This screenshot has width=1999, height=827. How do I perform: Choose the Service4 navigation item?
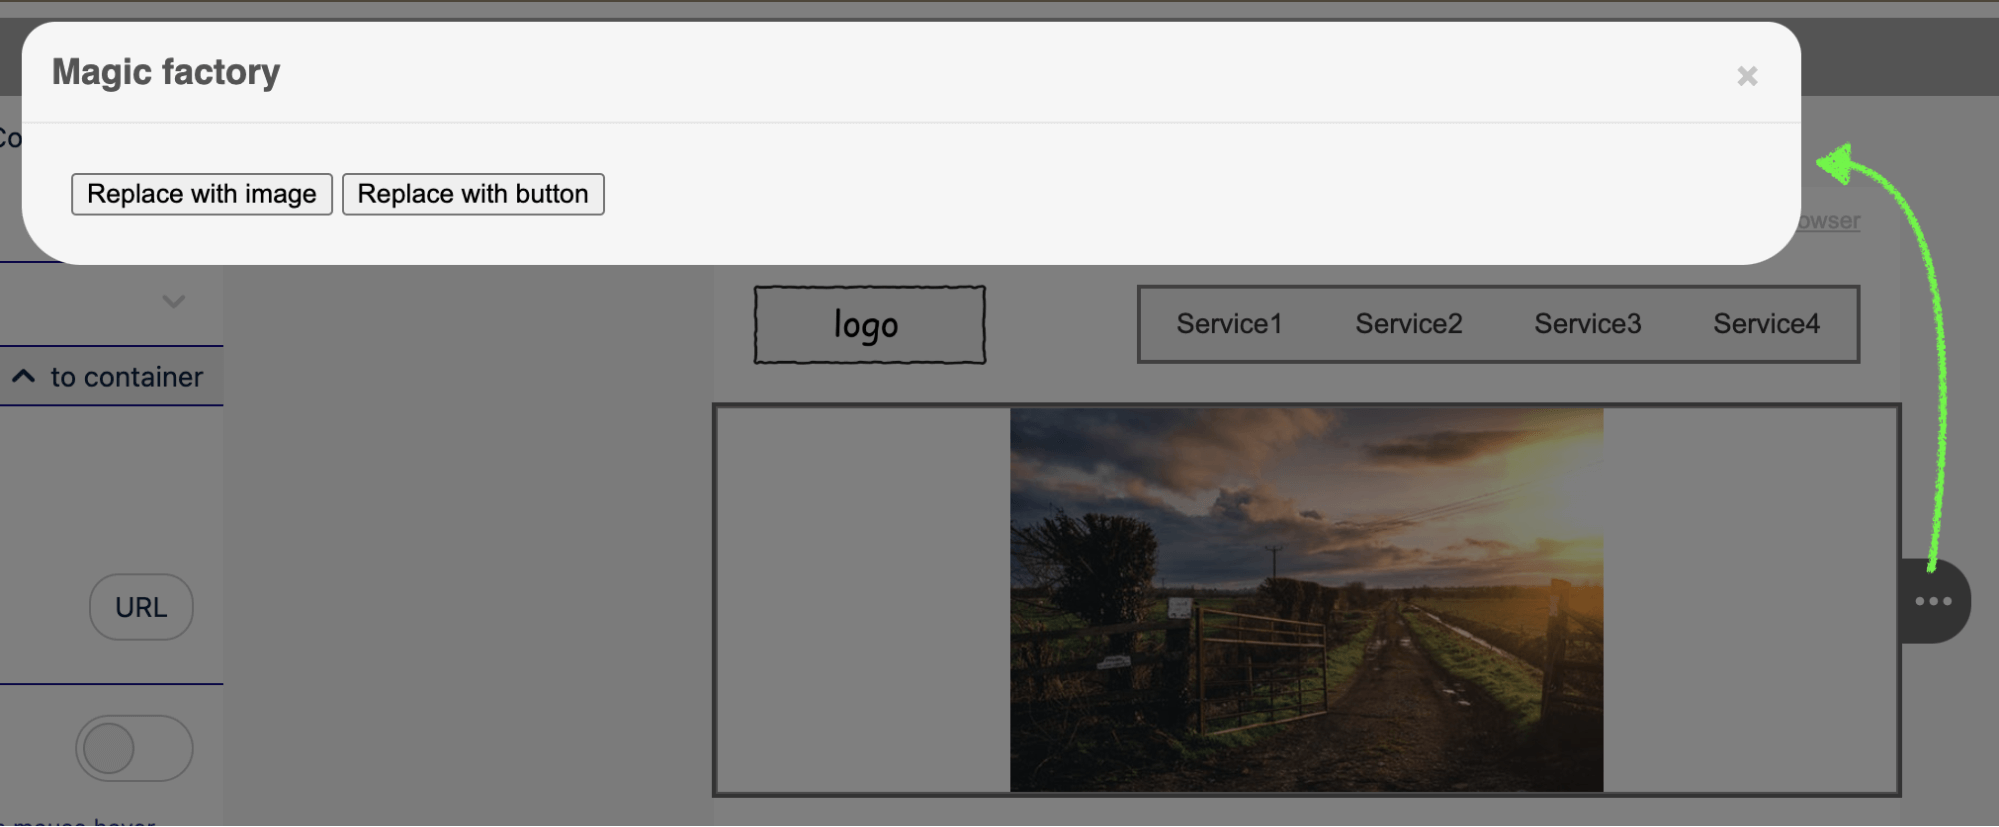[1766, 324]
